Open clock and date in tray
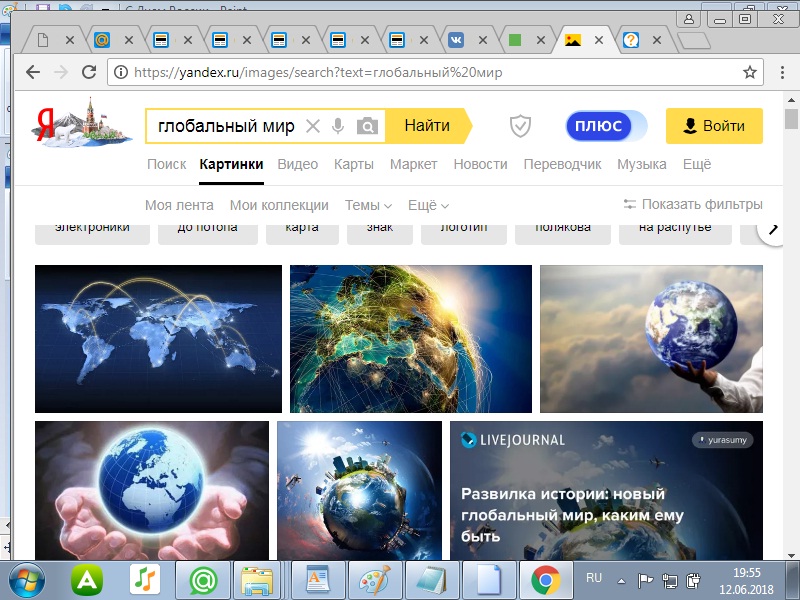Viewport: 800px width, 600px height. (746, 581)
